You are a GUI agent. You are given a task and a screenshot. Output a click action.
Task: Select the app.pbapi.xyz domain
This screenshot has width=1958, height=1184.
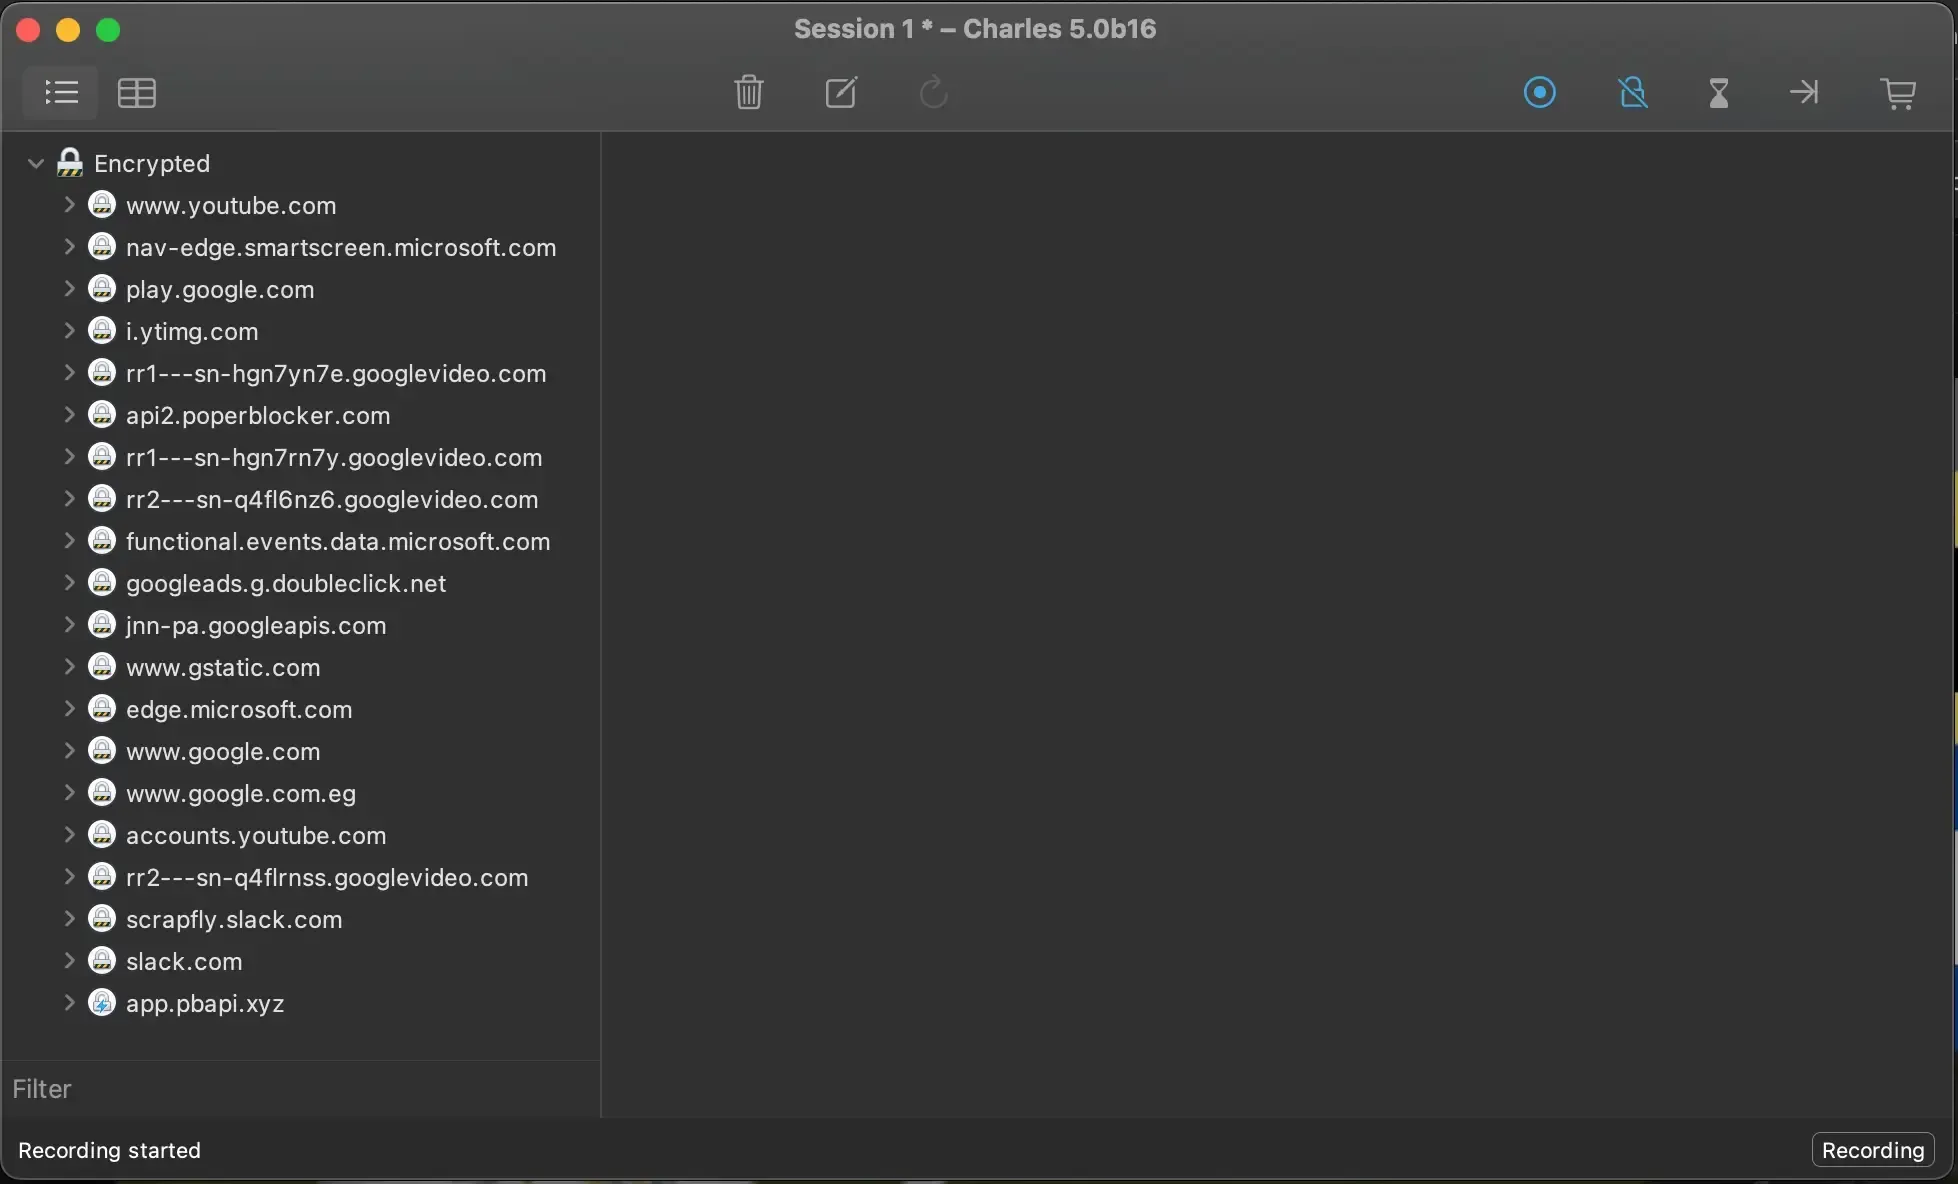(x=205, y=1003)
